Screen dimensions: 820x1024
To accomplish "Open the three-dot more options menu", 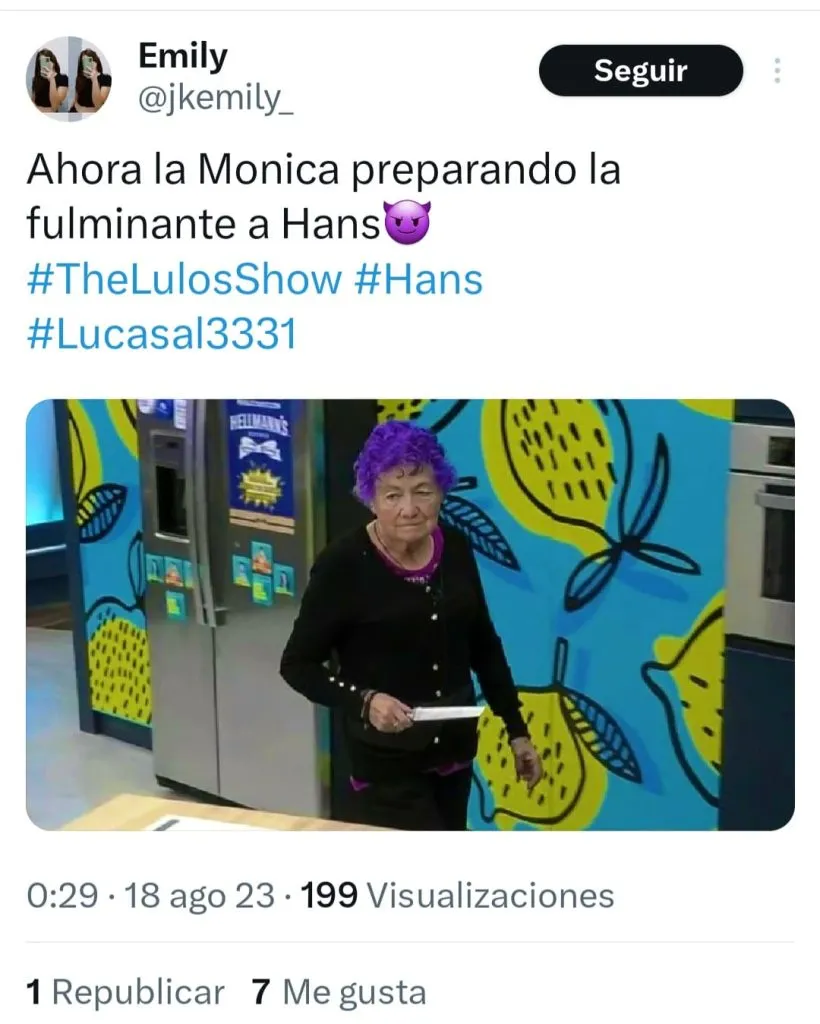I will point(777,71).
